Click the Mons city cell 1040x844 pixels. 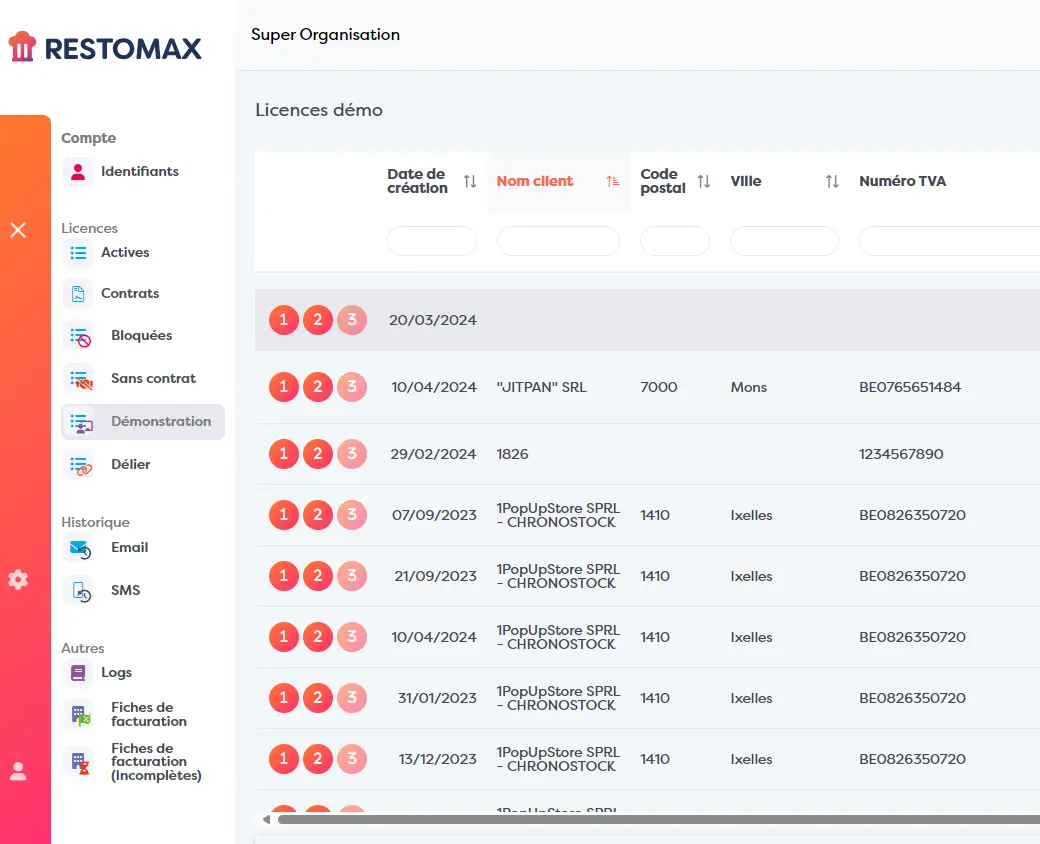click(x=749, y=387)
